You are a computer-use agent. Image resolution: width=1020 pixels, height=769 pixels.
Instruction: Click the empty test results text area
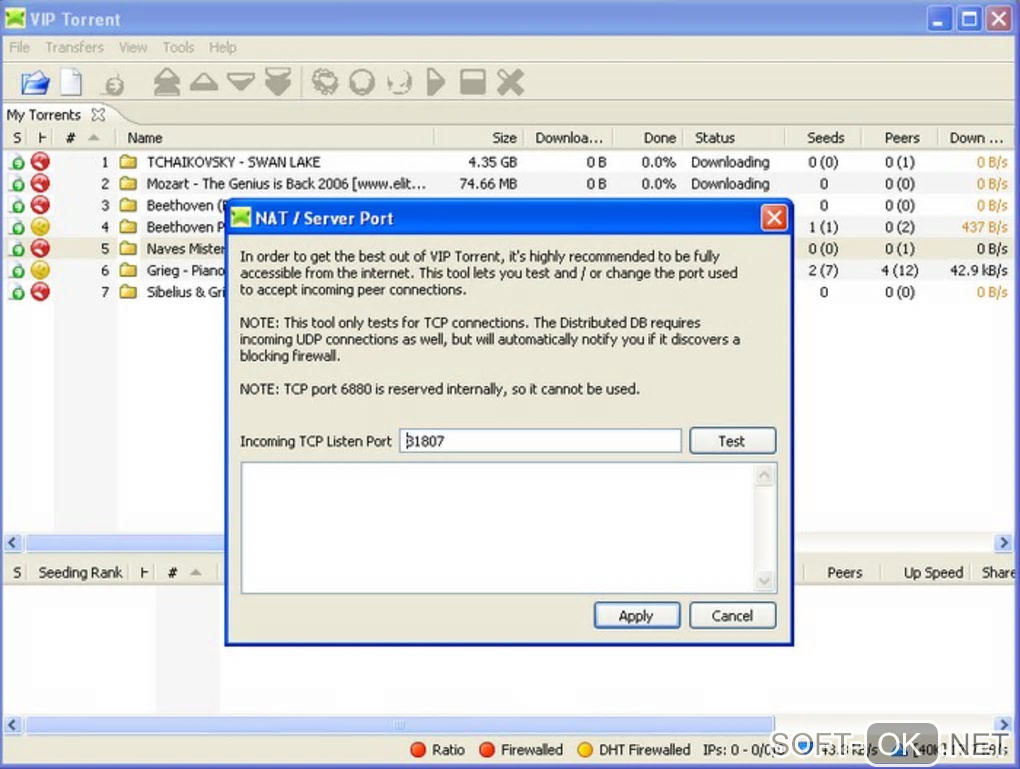click(498, 528)
